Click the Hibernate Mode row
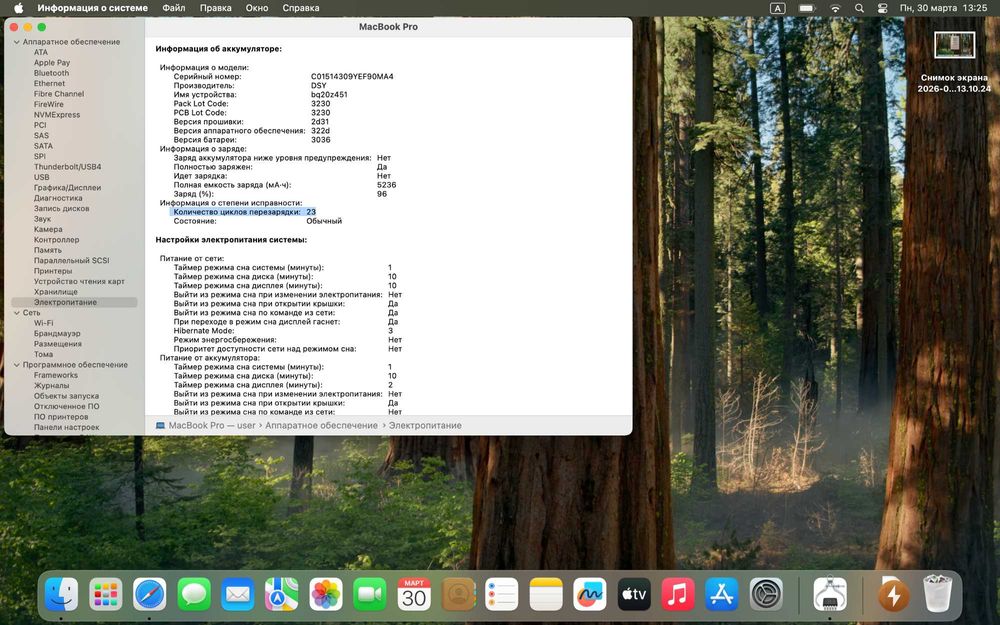The height and width of the screenshot is (625, 1000). click(283, 331)
